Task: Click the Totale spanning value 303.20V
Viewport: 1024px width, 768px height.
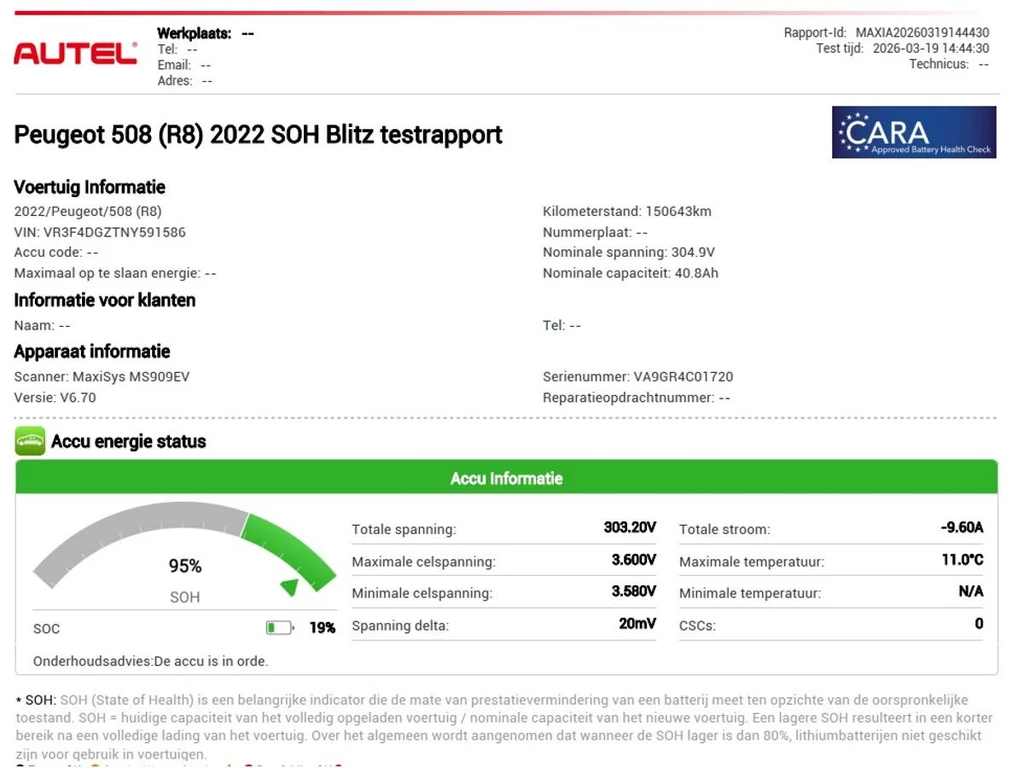Action: pos(629,528)
